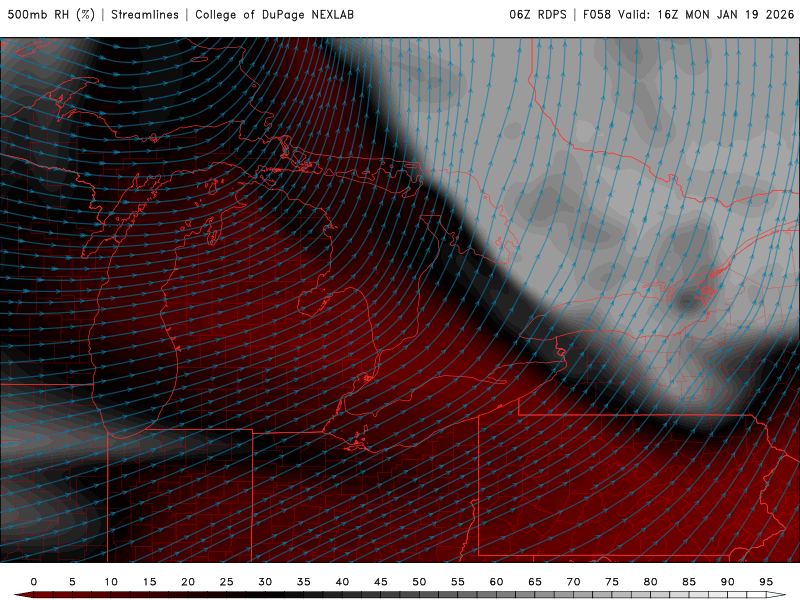Click the '90' color scale label
800x600 pixels.
click(728, 582)
